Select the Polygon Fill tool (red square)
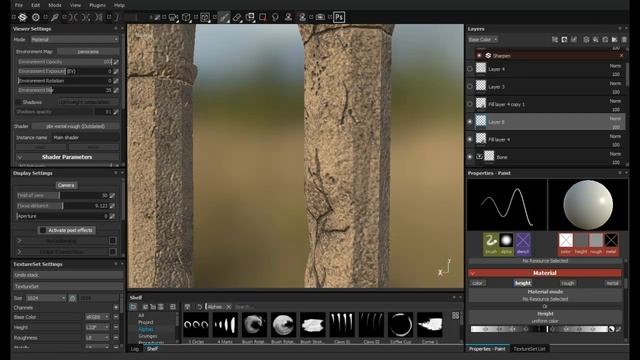Image resolution: width=640 pixels, height=360 pixels. 263,17
